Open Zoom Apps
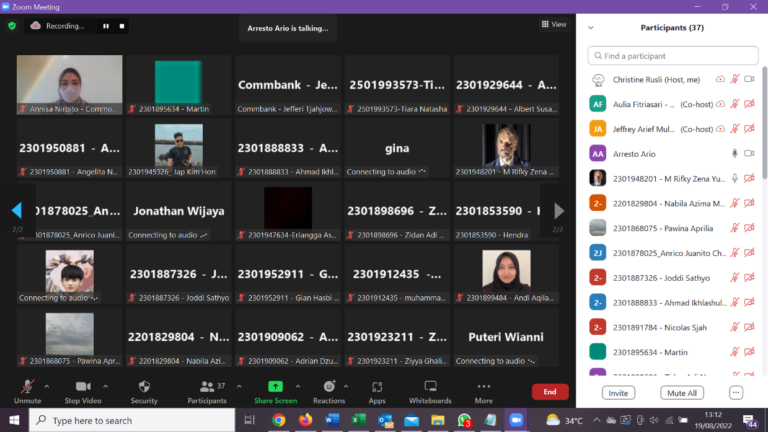768x432 pixels. (x=377, y=392)
